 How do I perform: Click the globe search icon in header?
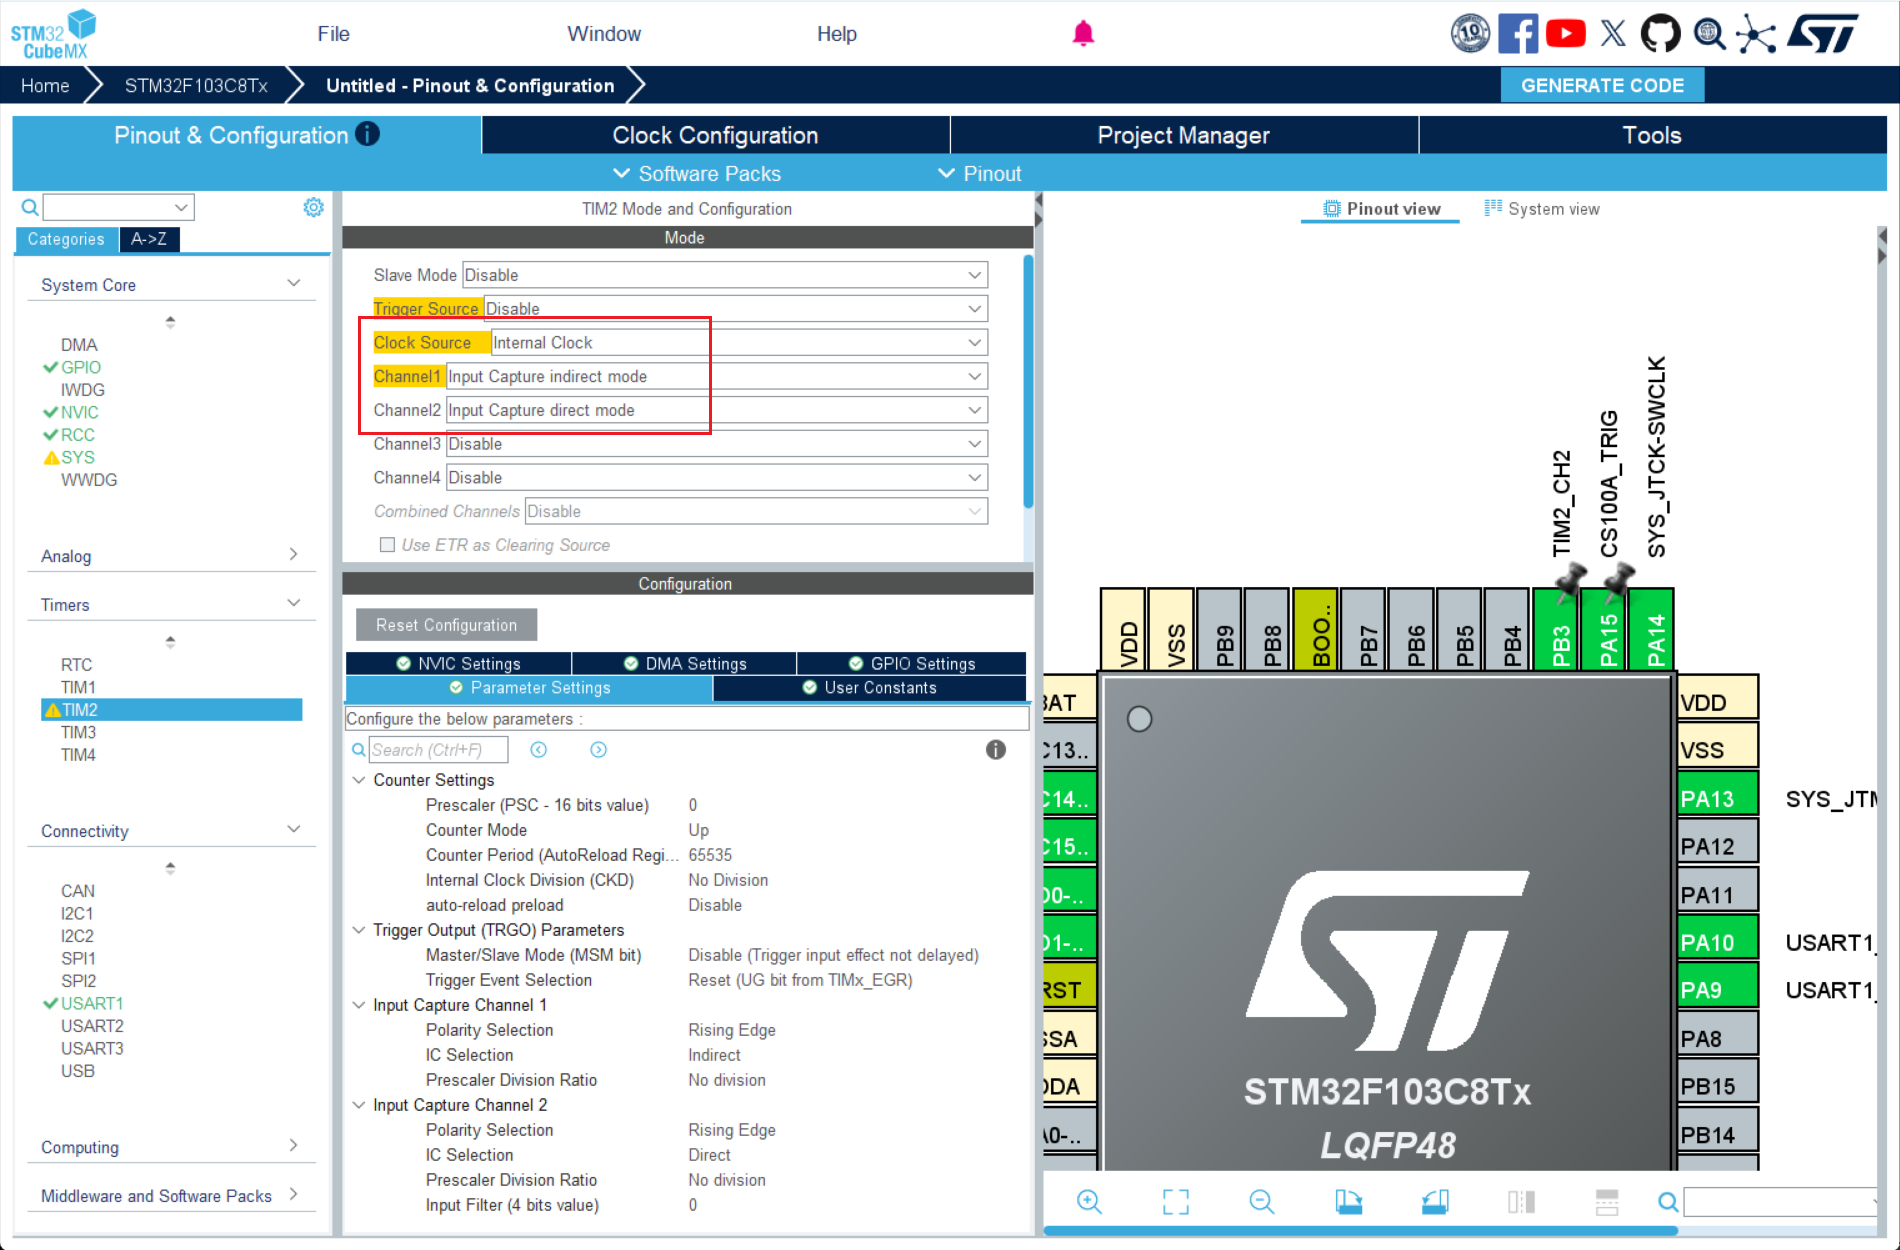(x=1709, y=34)
